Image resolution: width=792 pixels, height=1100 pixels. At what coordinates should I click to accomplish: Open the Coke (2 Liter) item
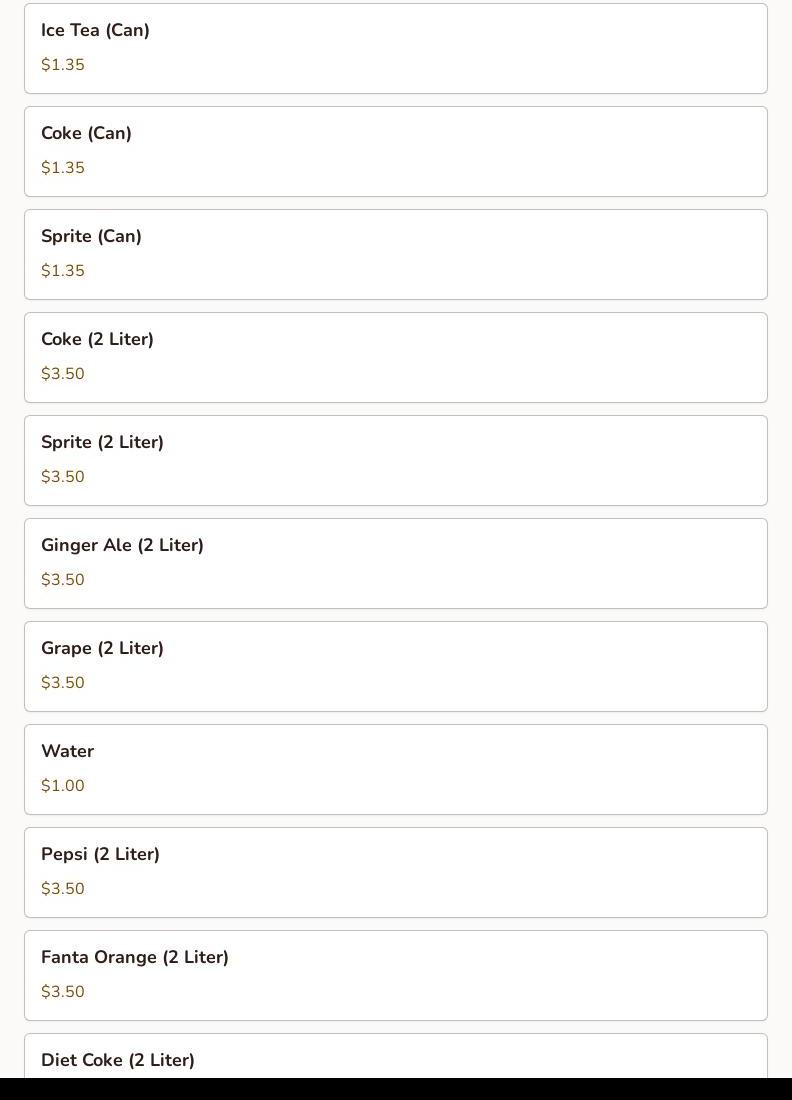(395, 357)
